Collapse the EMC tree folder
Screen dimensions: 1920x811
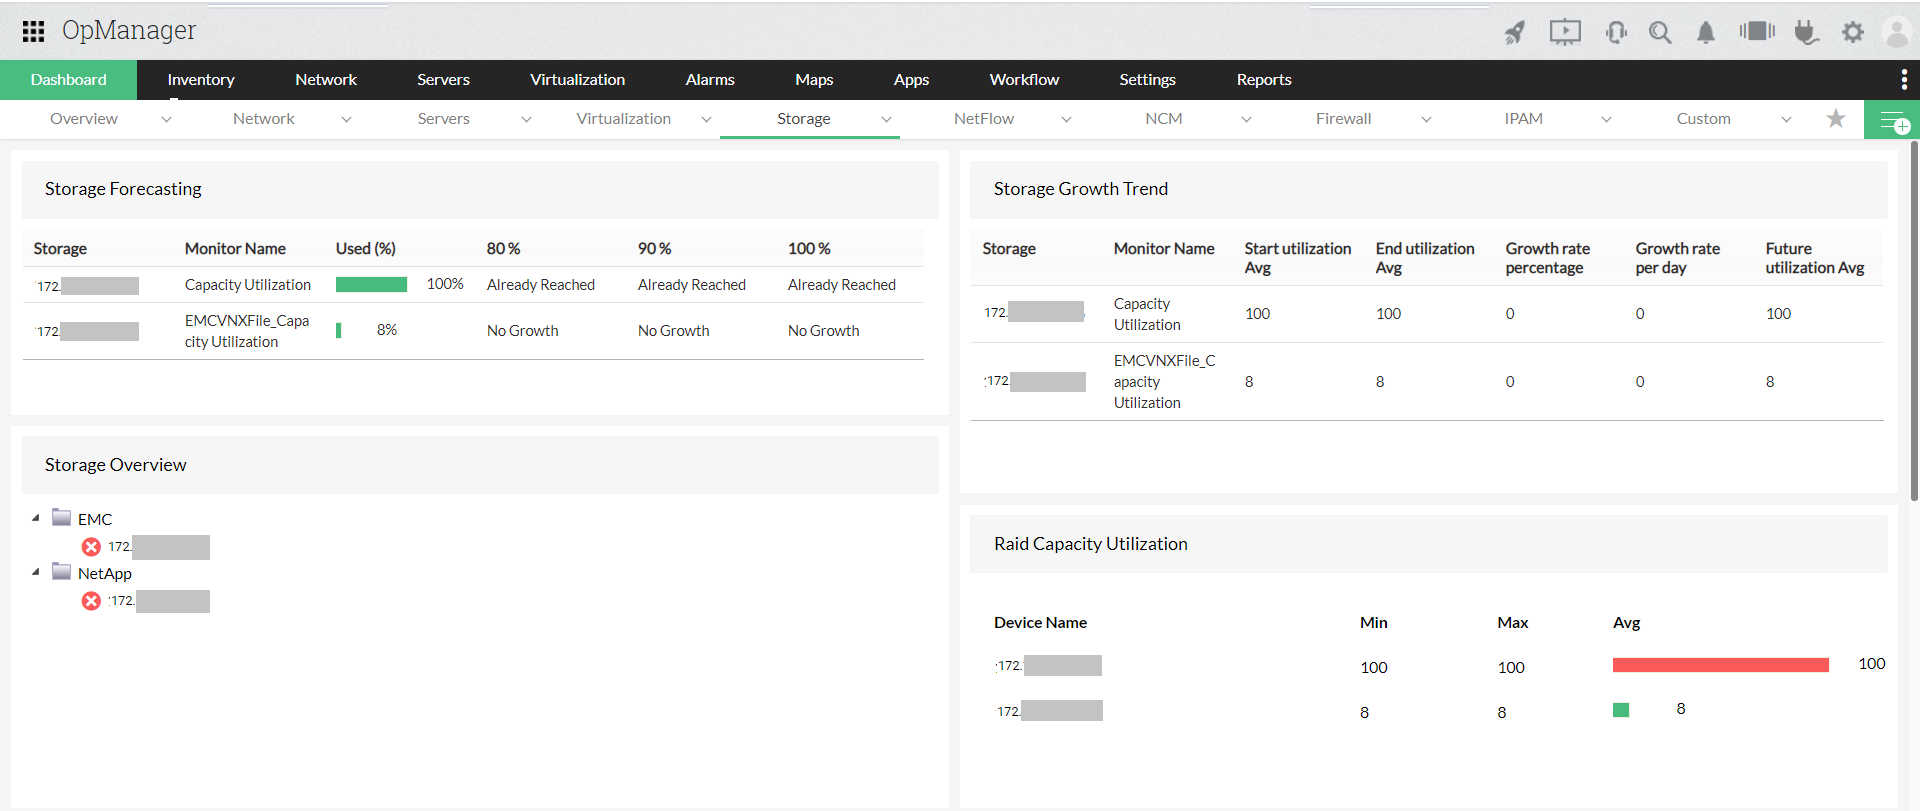point(36,518)
